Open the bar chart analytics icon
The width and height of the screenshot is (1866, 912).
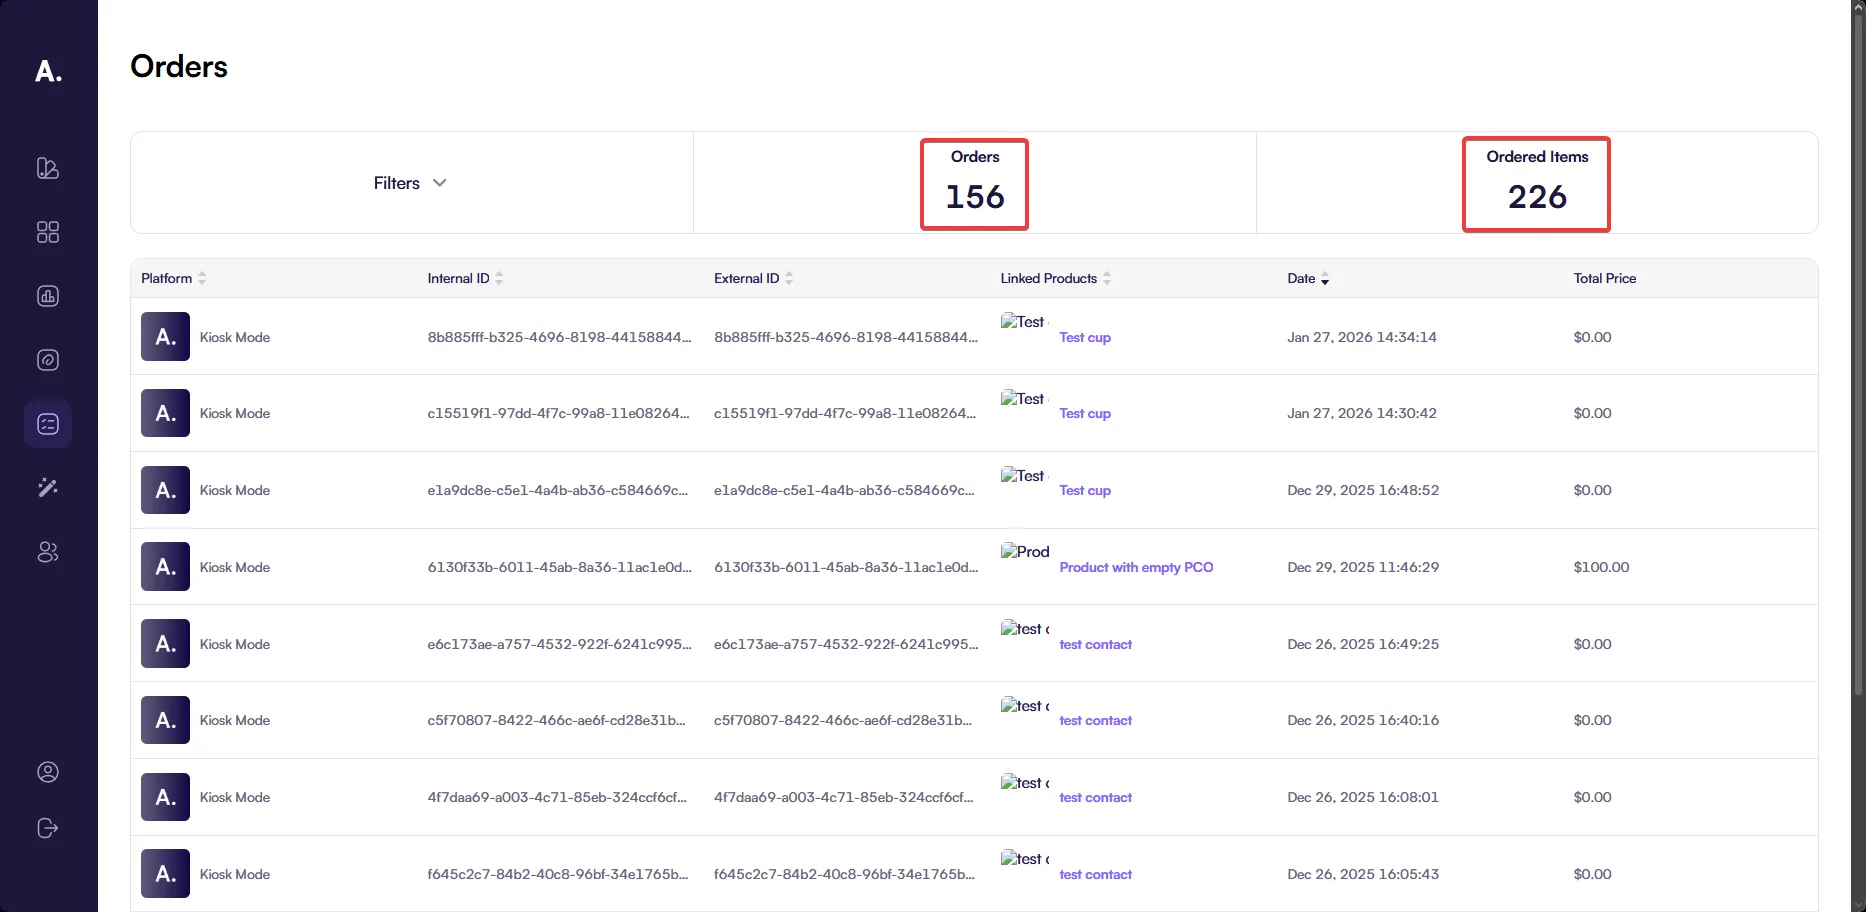point(48,296)
